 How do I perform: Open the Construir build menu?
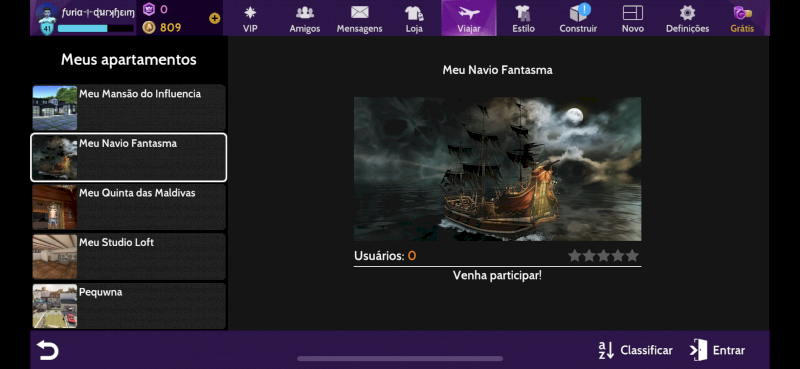coord(578,19)
